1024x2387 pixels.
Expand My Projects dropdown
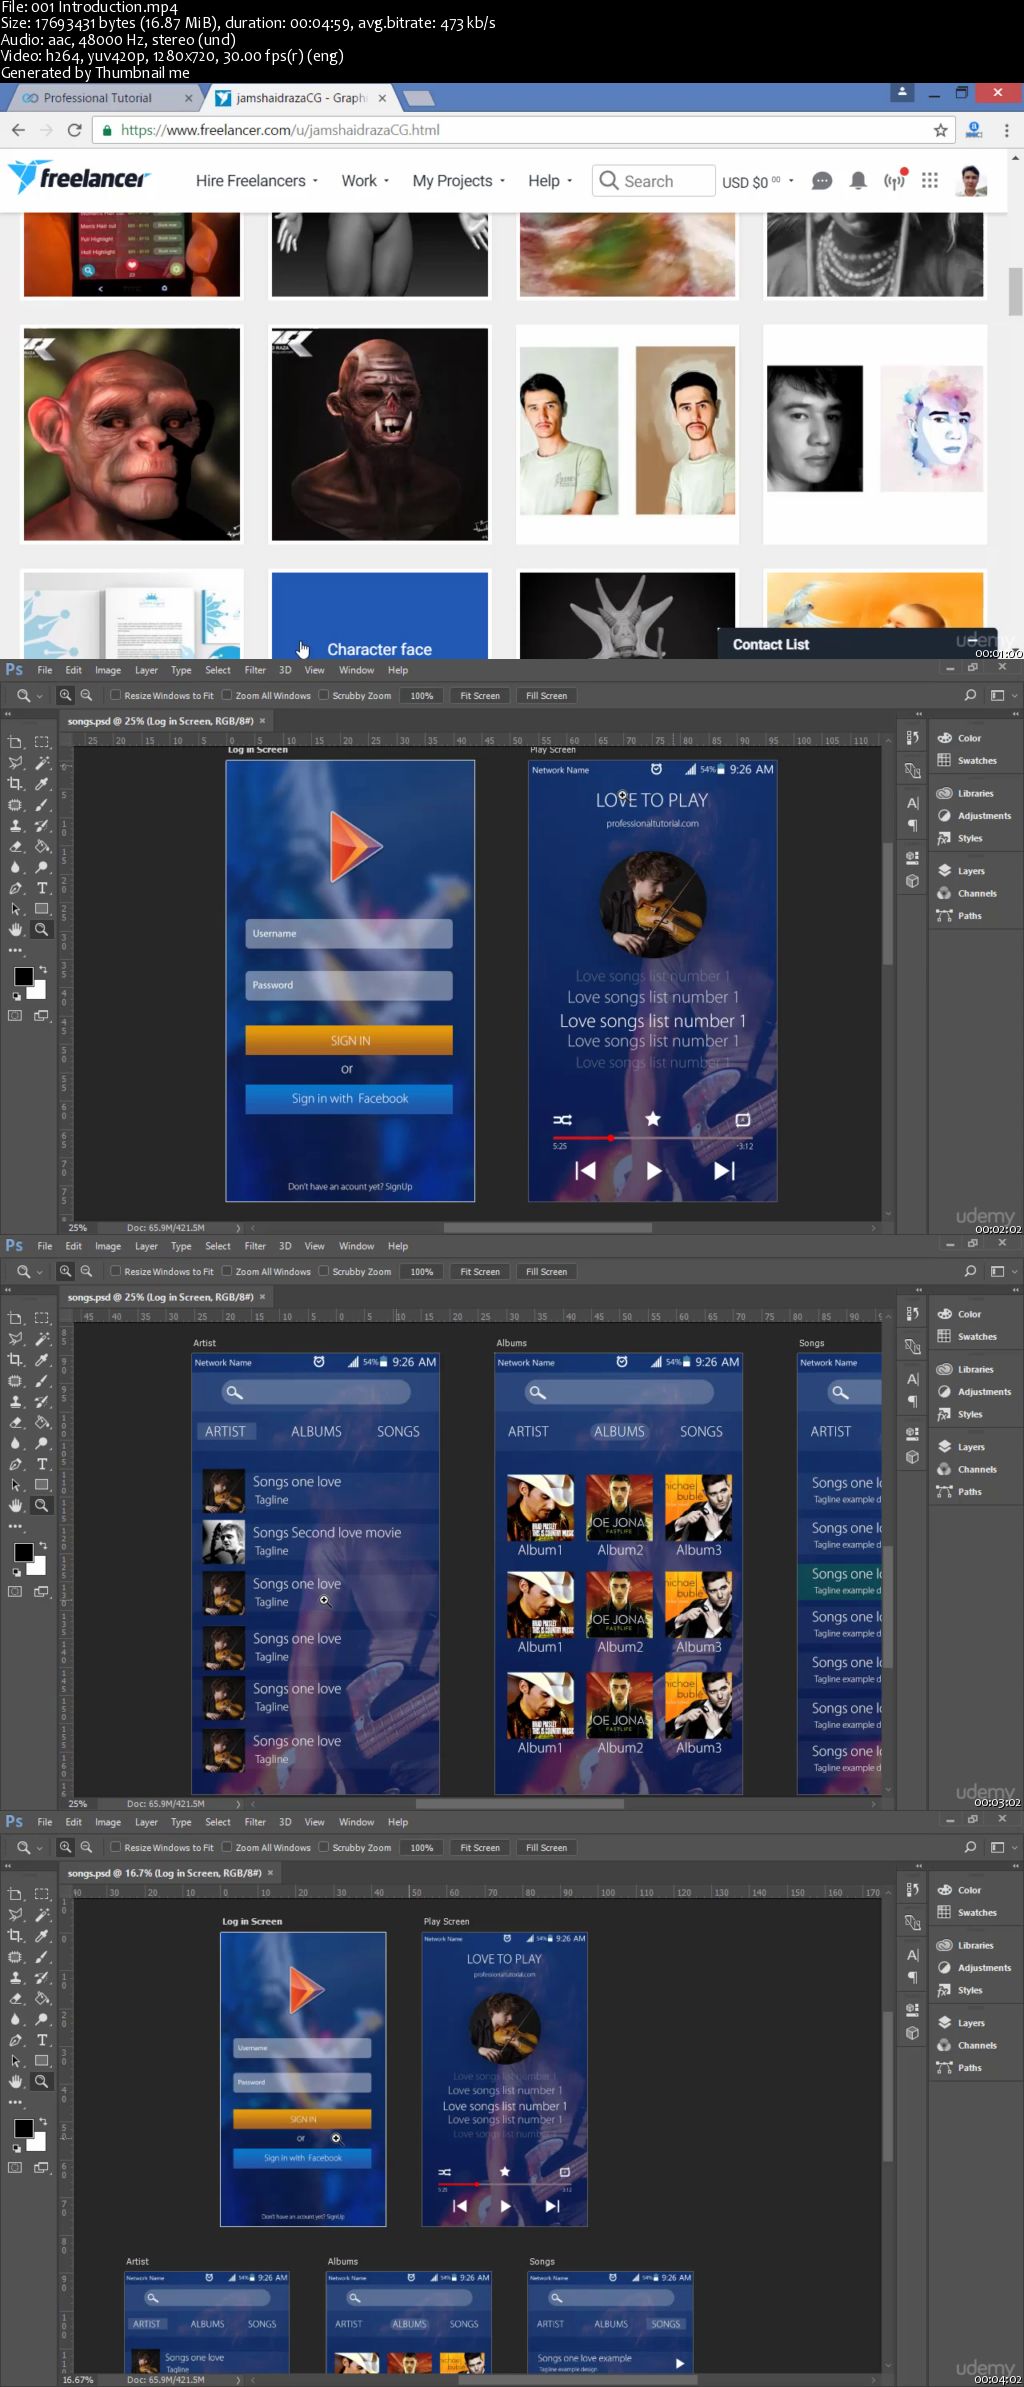click(x=459, y=181)
